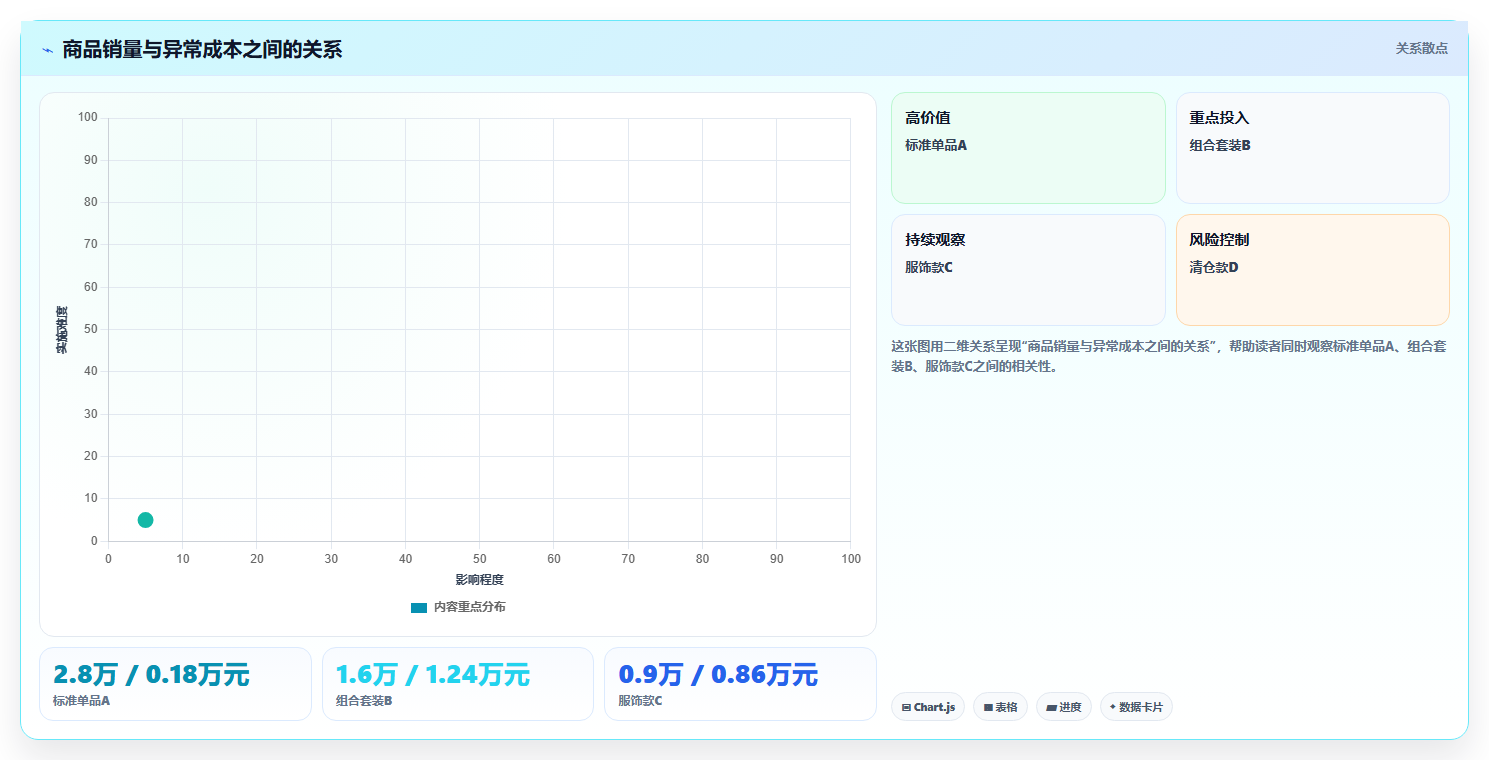1489x760 pixels.
Task: Click the 实施难度 y-axis title
Action: coord(62,330)
